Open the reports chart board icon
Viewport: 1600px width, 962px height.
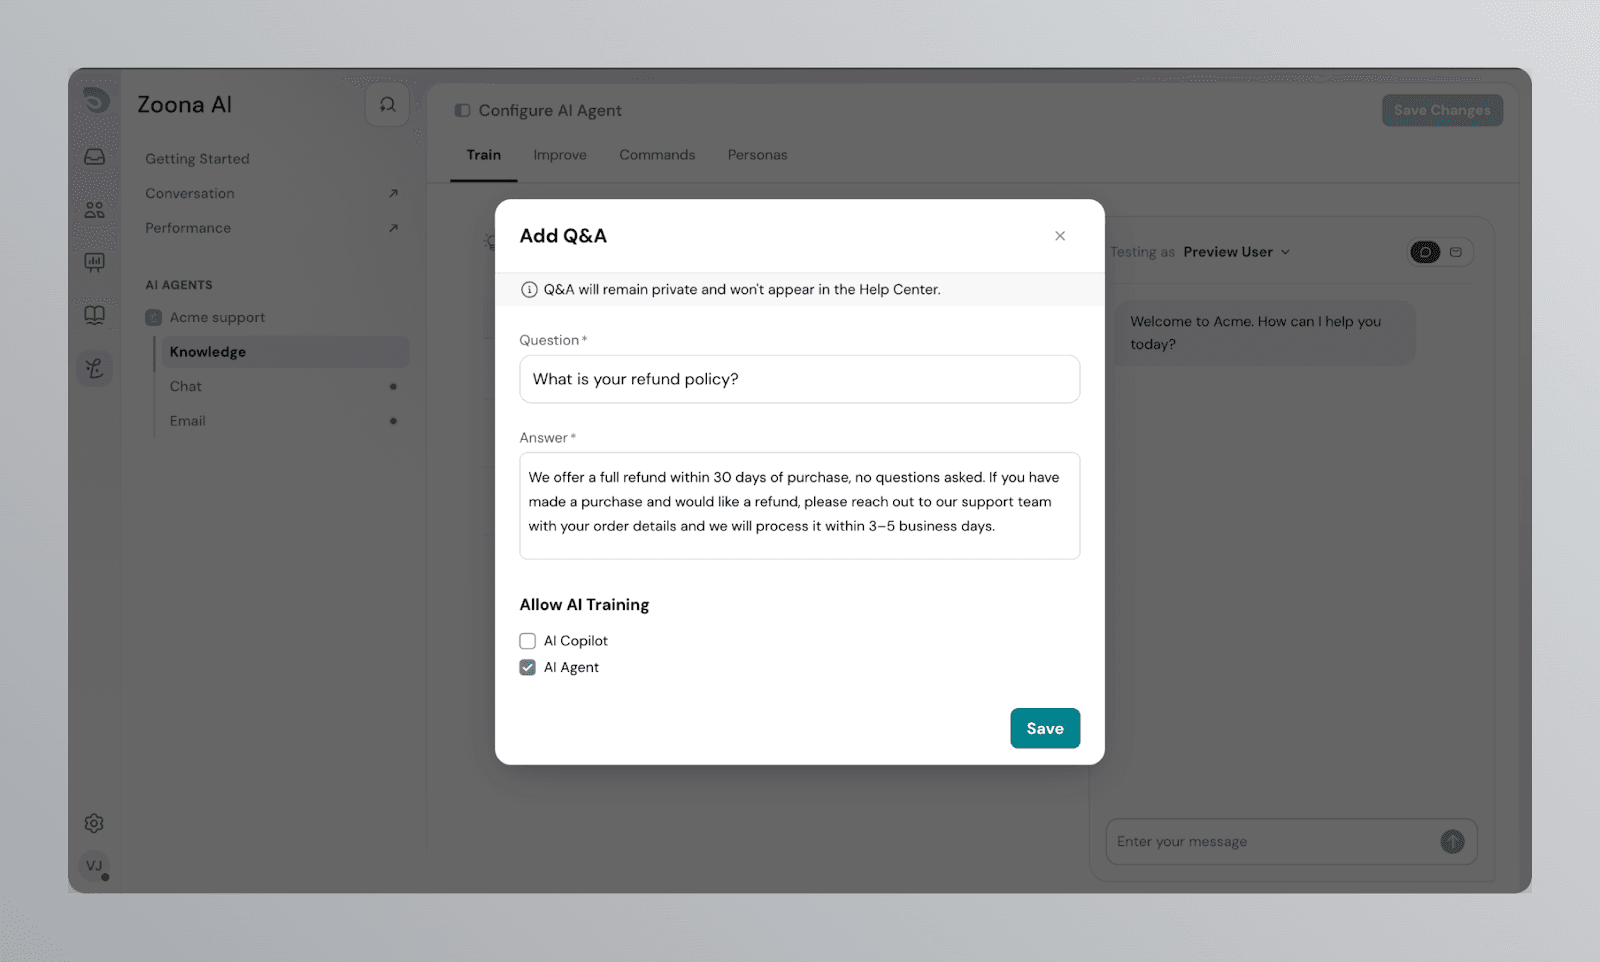[95, 263]
